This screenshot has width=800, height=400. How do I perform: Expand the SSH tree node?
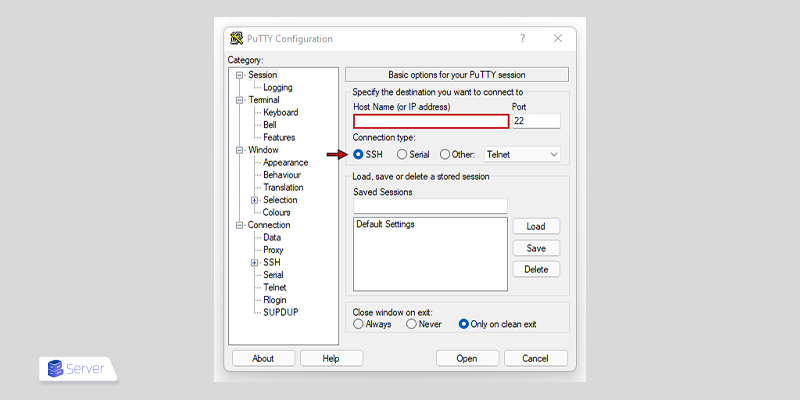click(x=254, y=263)
